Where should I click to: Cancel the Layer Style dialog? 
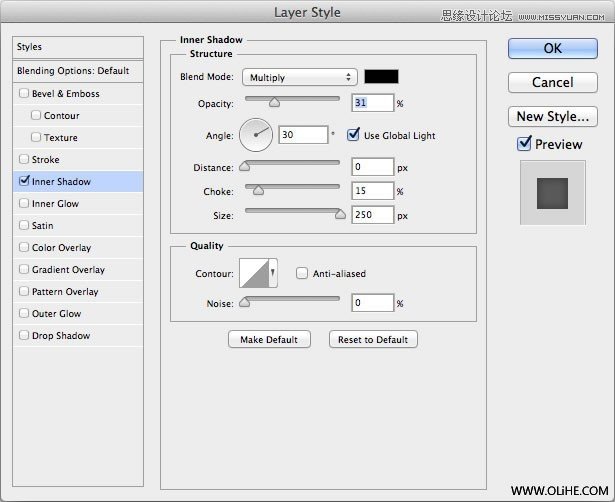(x=553, y=82)
